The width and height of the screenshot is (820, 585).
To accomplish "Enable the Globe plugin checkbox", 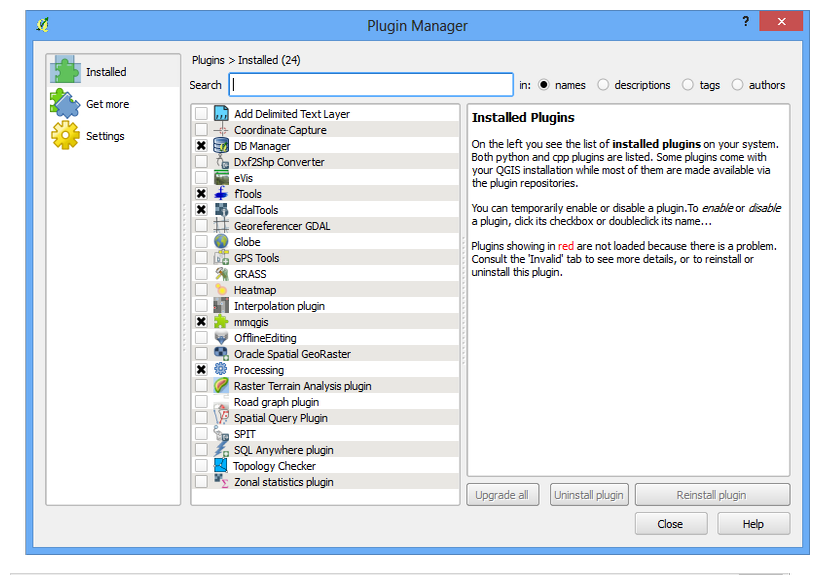I will point(201,242).
